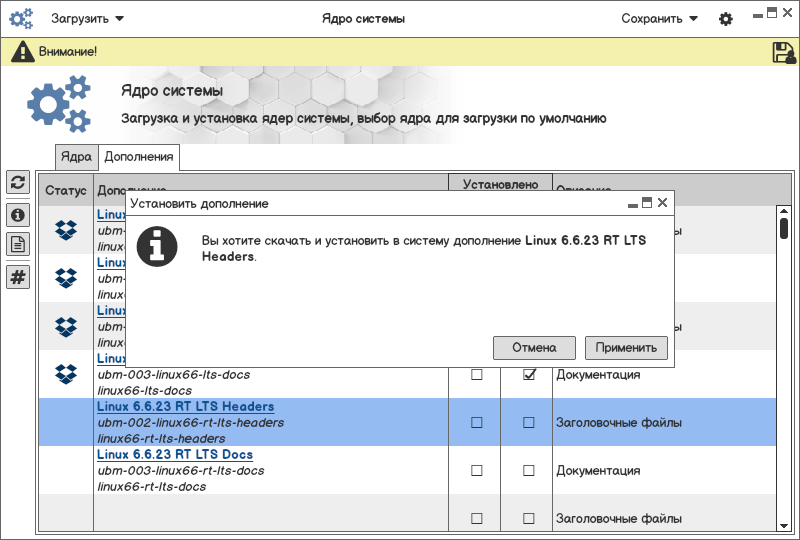Viewport: 800px width, 540px height.
Task: Click the package status icon in first row
Action: 66,230
